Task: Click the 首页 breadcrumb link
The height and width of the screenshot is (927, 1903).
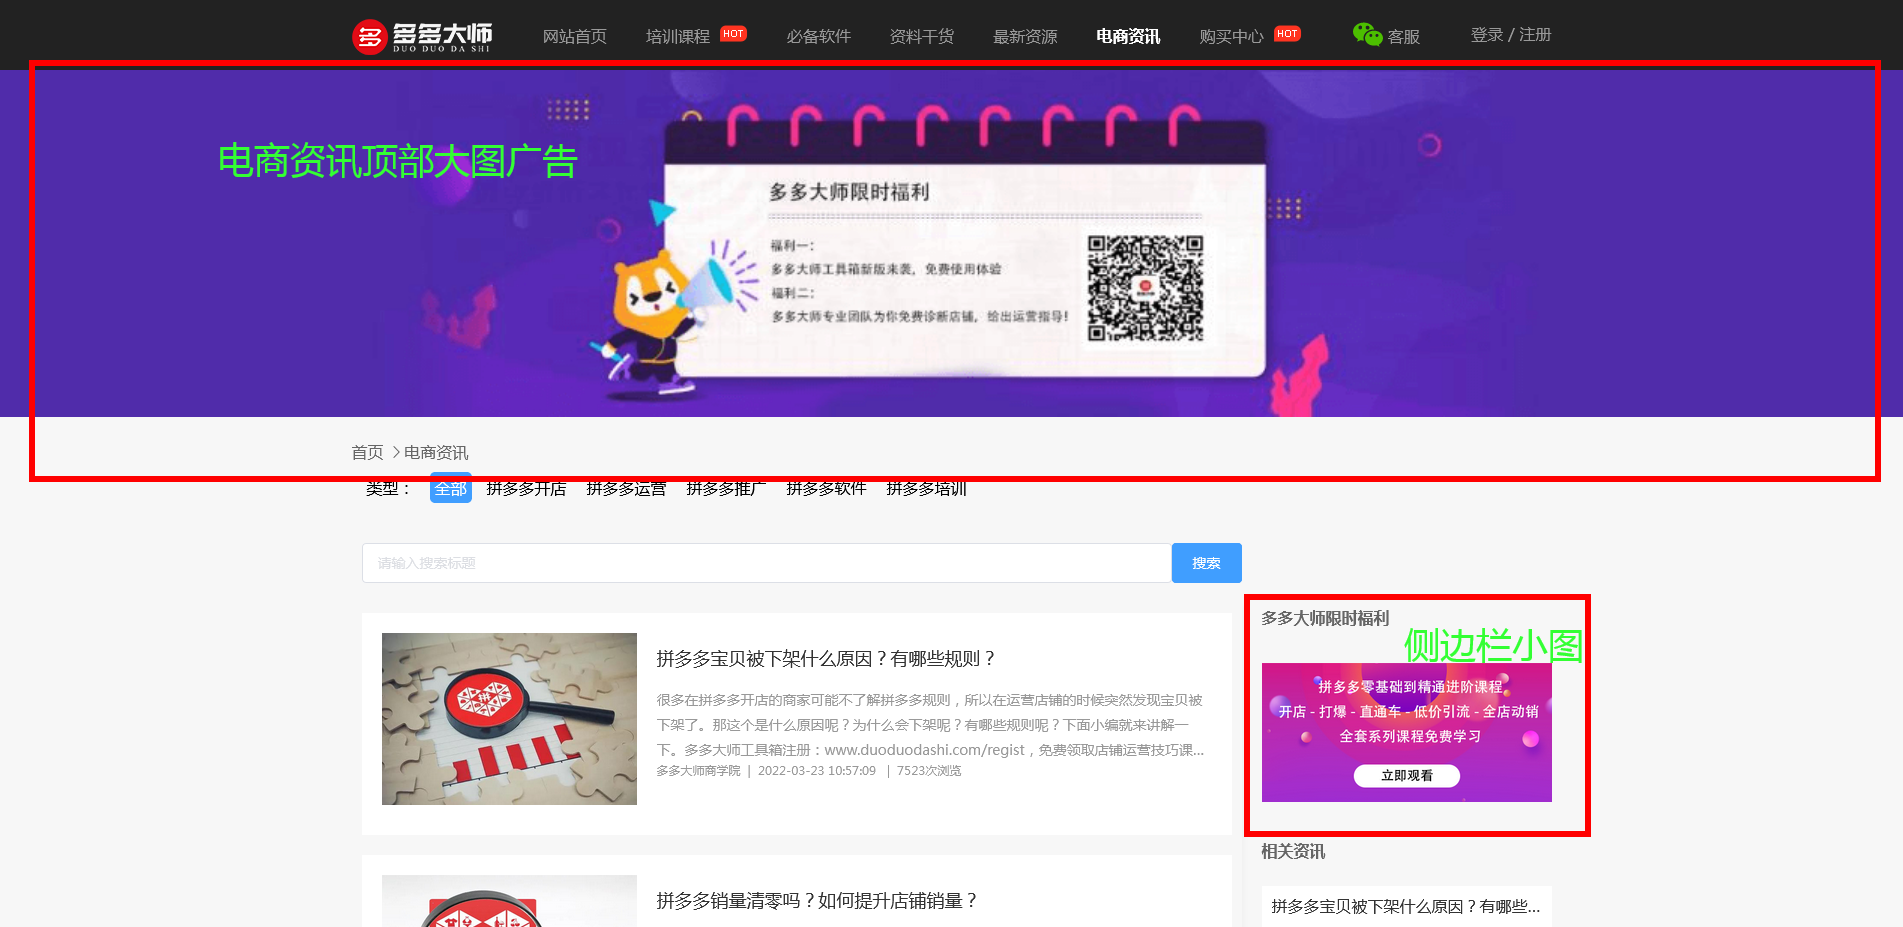Action: click(367, 453)
